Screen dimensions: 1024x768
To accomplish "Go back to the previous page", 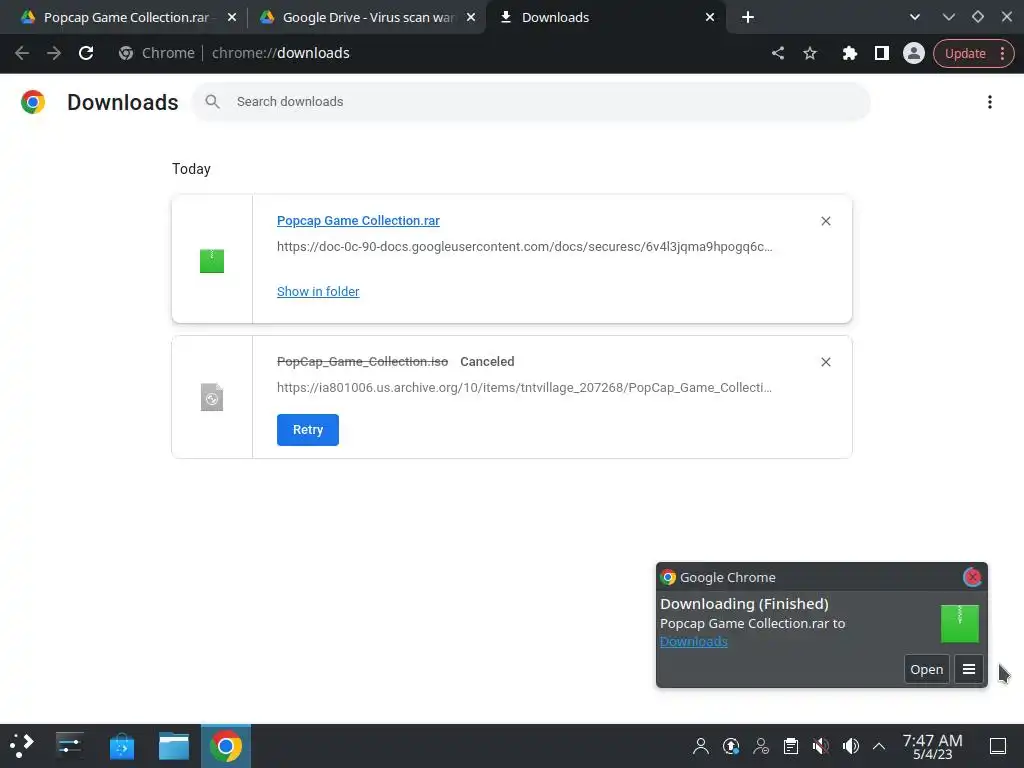I will click(22, 53).
